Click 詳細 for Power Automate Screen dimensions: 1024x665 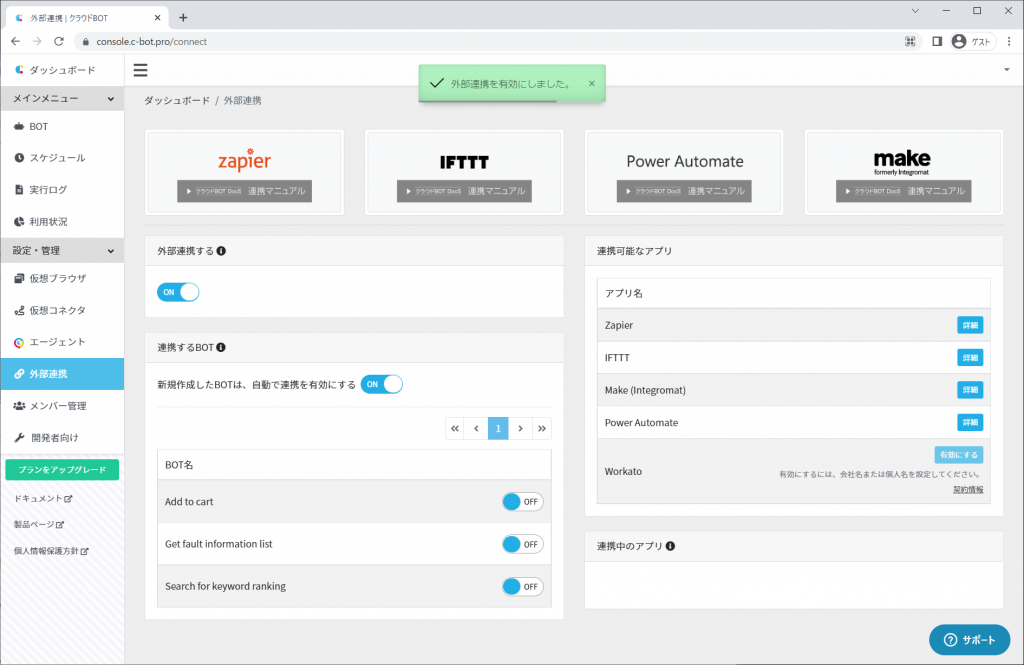pyautogui.click(x=970, y=423)
